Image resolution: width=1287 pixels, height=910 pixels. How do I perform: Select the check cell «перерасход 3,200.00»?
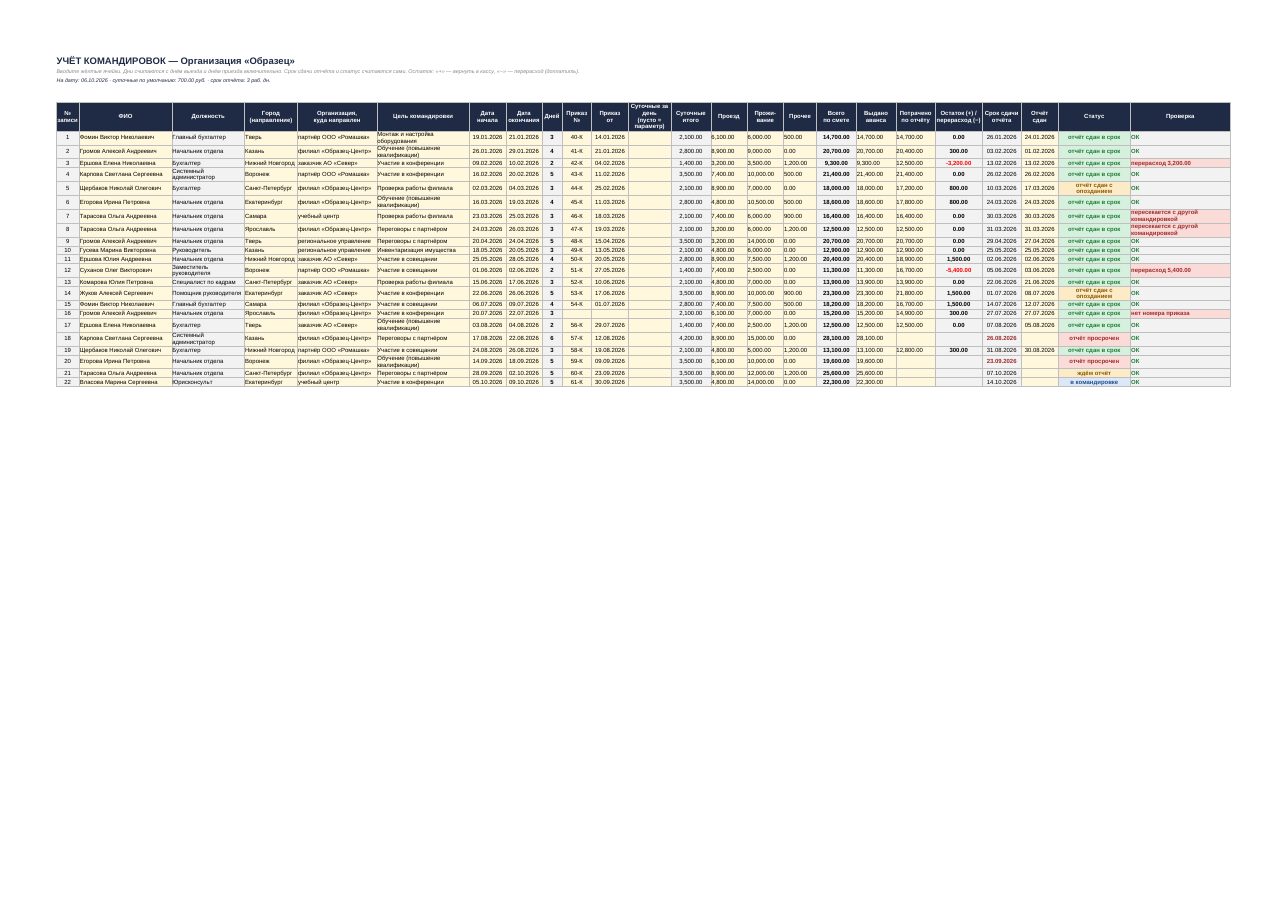click(1180, 163)
